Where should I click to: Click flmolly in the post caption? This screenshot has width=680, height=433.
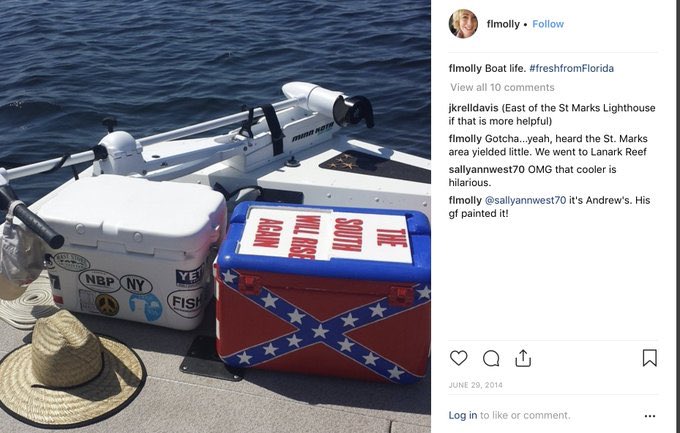[x=465, y=69]
